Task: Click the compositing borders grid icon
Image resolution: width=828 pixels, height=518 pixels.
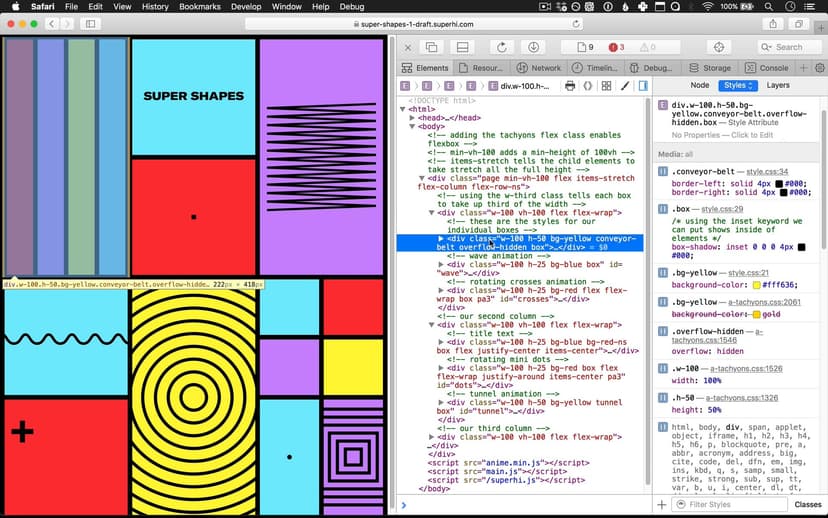Action: click(x=606, y=86)
